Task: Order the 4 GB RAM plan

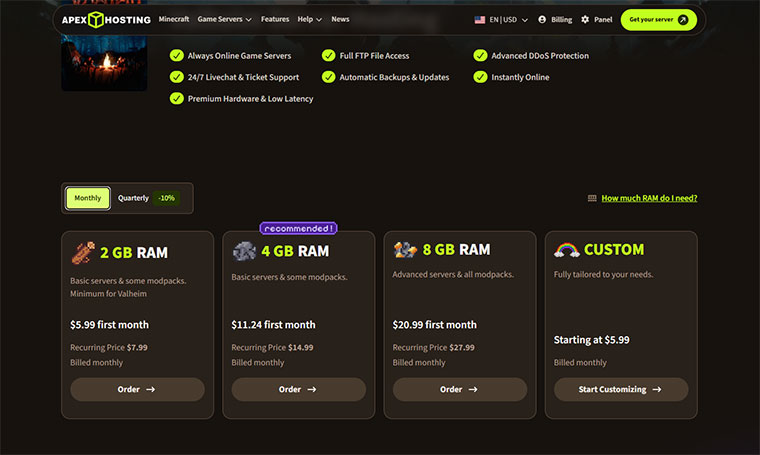Action: tap(299, 390)
